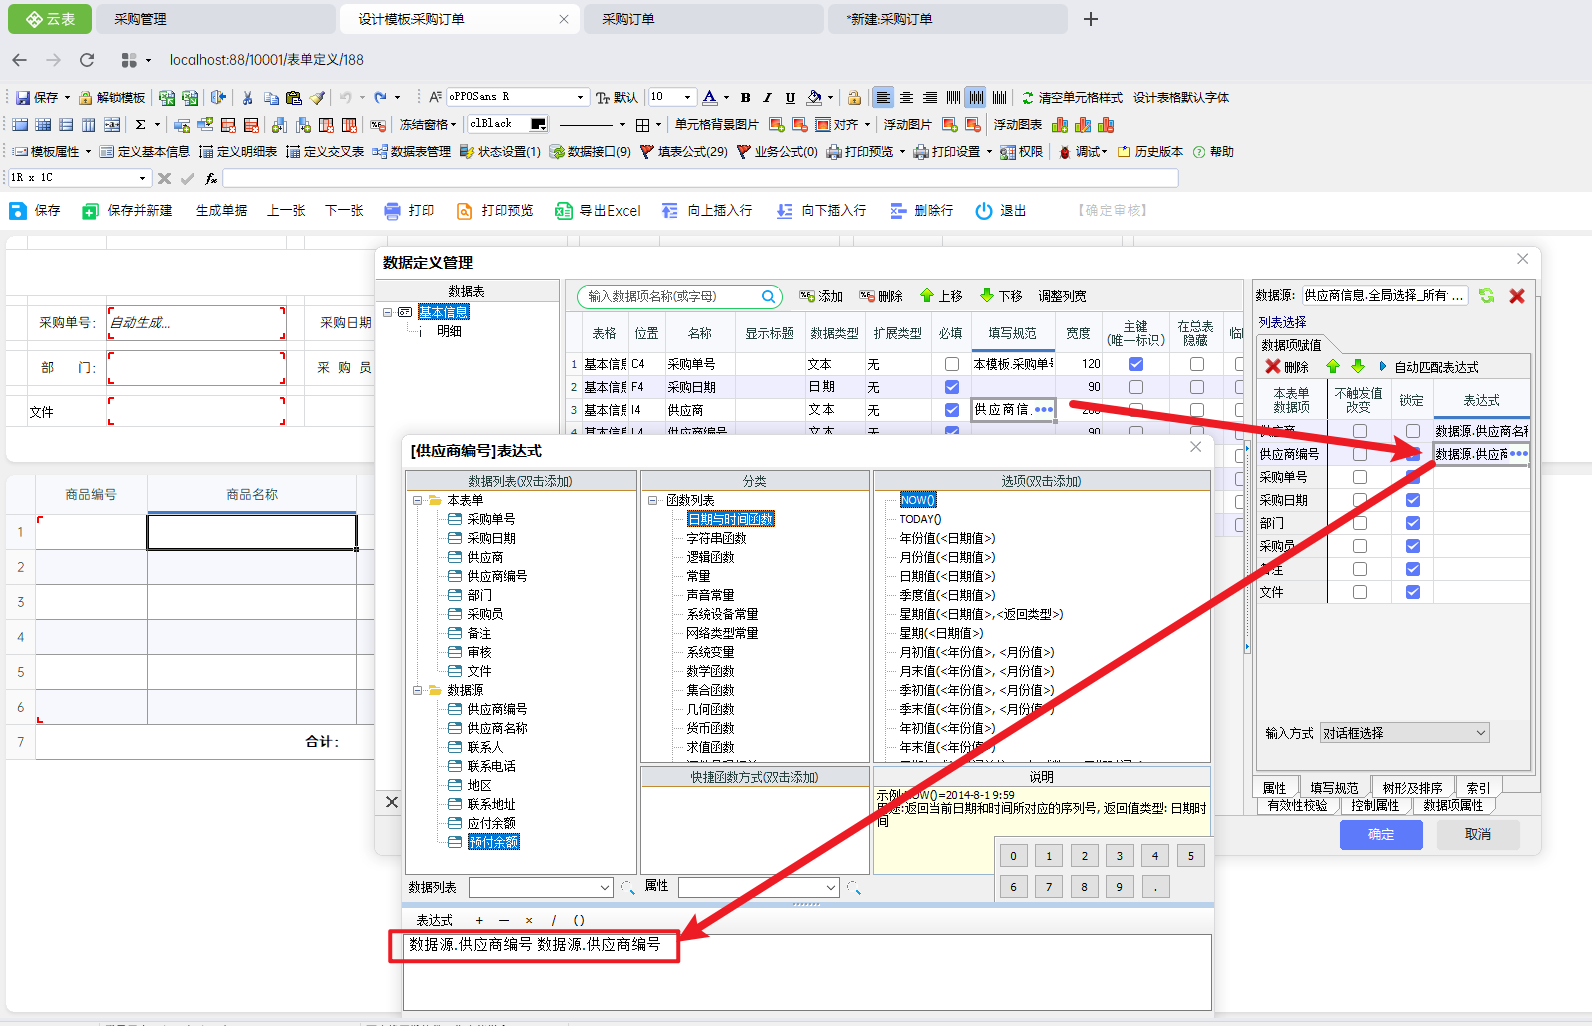1592x1026 pixels.
Task: Click the data item name search field
Action: (x=673, y=296)
